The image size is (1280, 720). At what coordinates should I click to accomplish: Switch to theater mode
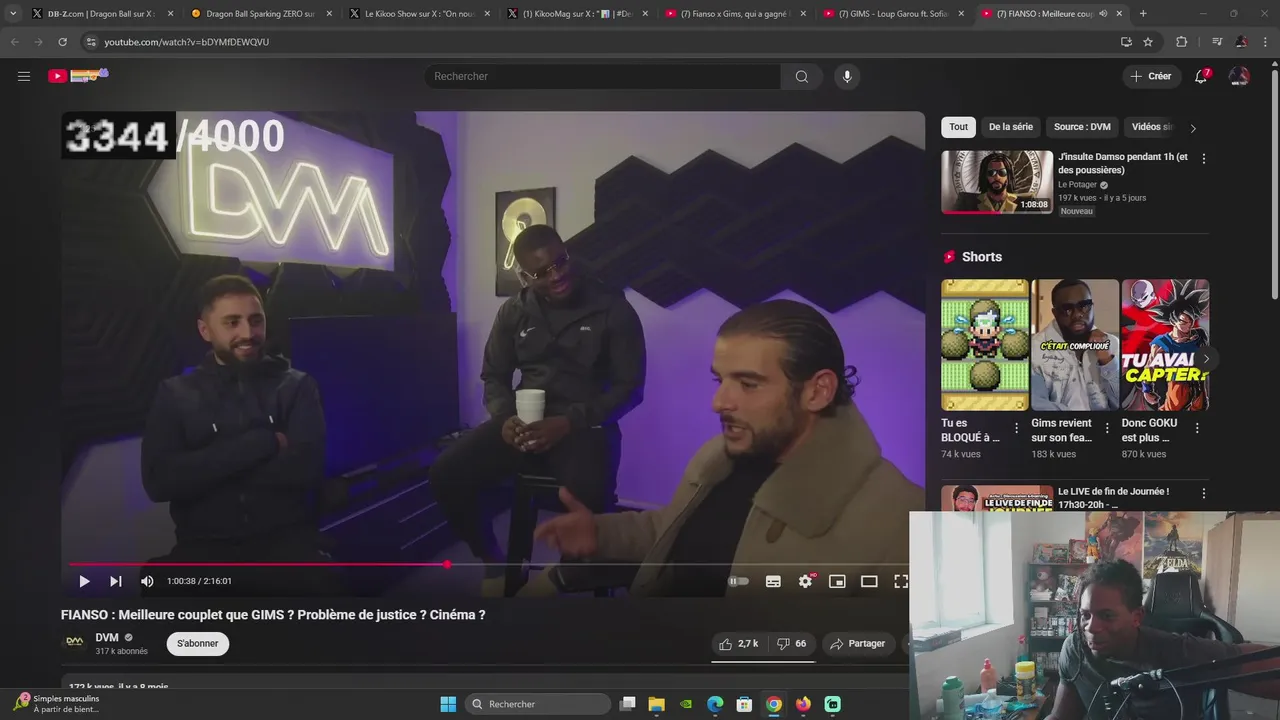click(x=869, y=581)
